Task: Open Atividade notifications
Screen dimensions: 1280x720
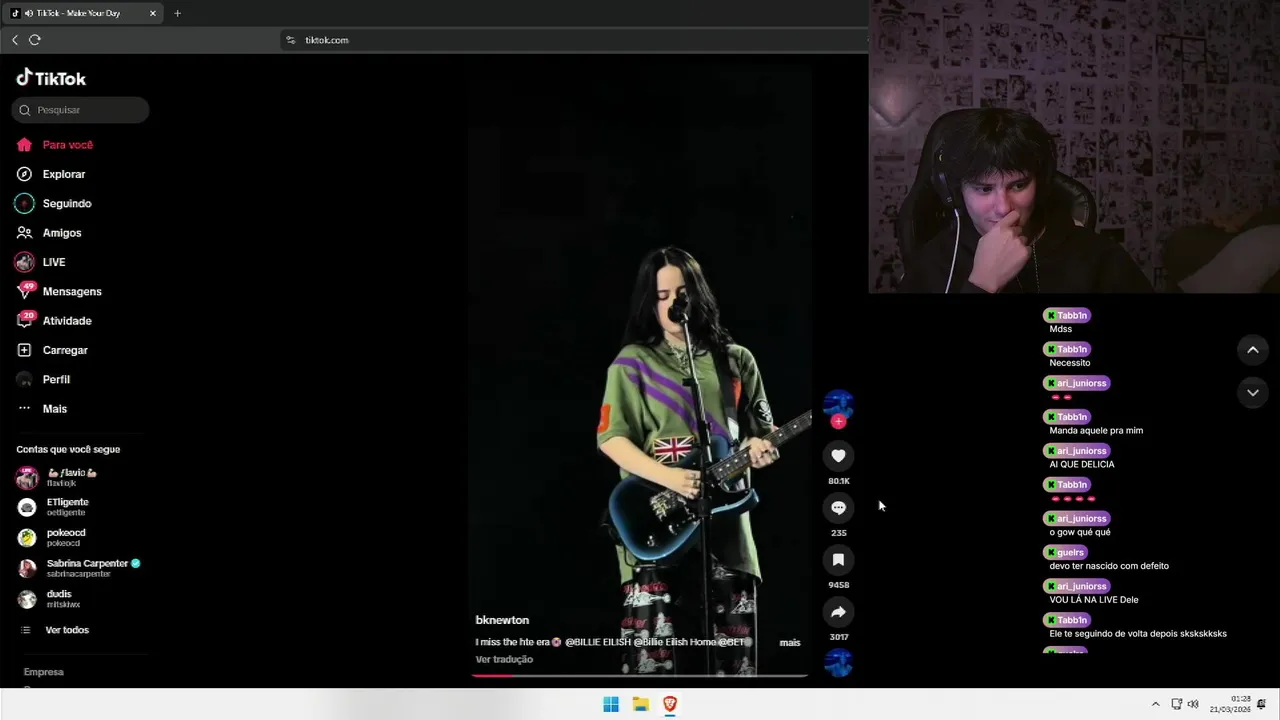Action: pyautogui.click(x=66, y=321)
